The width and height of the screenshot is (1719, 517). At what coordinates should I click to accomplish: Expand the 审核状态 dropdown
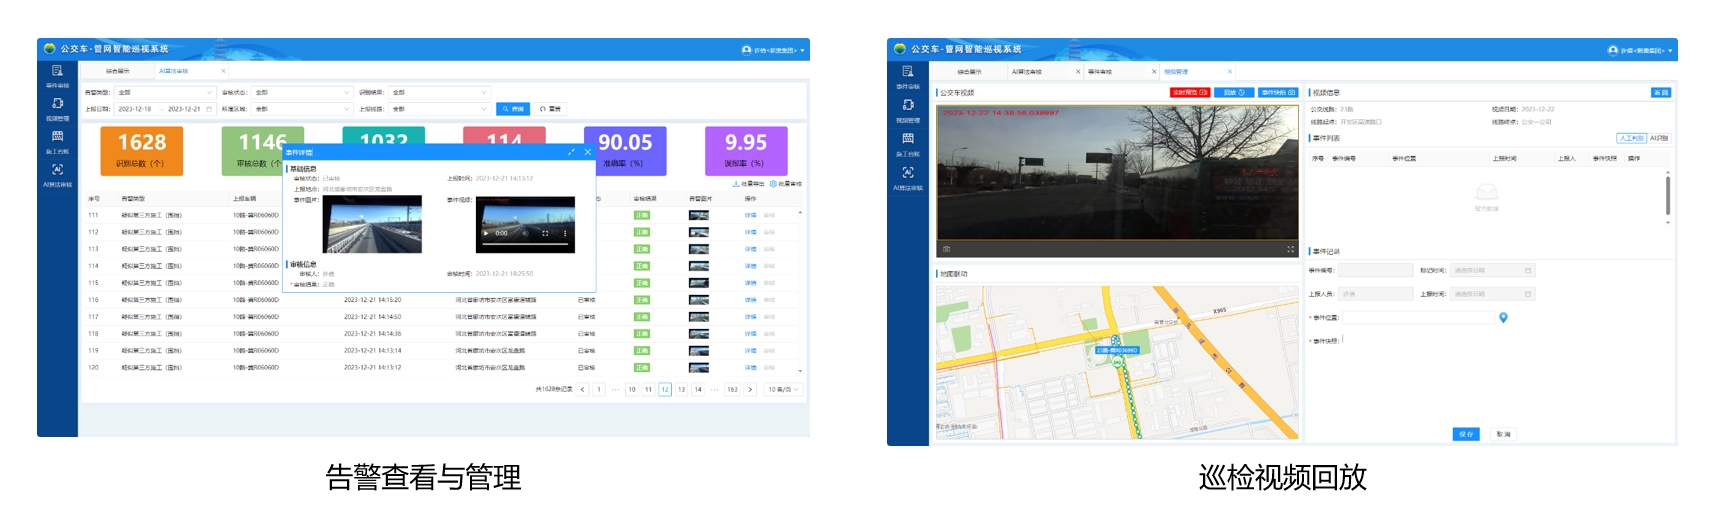301,92
